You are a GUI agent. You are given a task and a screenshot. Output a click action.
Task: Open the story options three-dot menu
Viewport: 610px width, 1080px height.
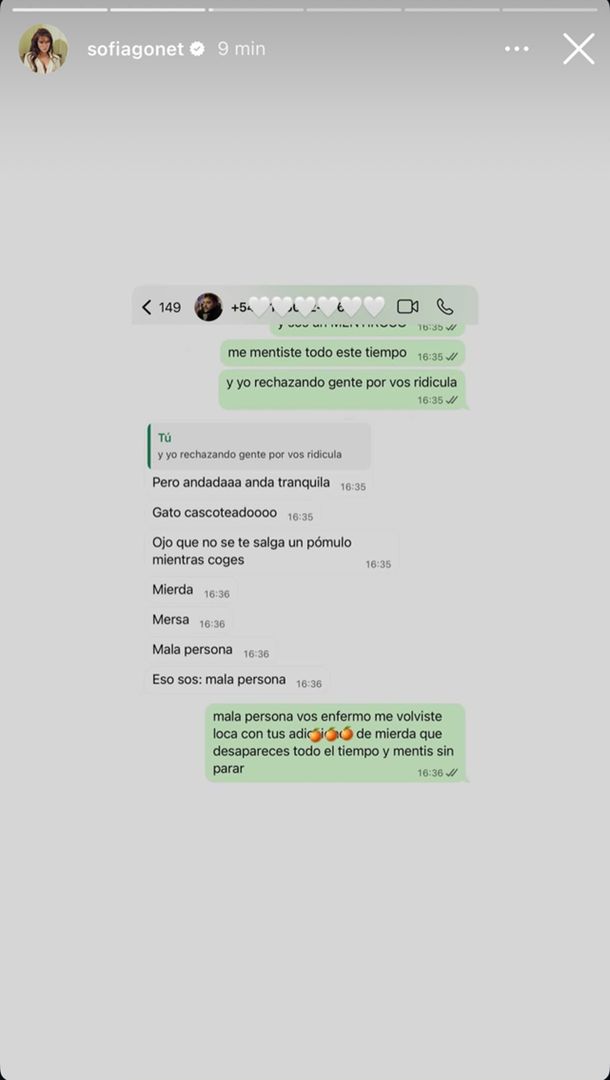516,49
